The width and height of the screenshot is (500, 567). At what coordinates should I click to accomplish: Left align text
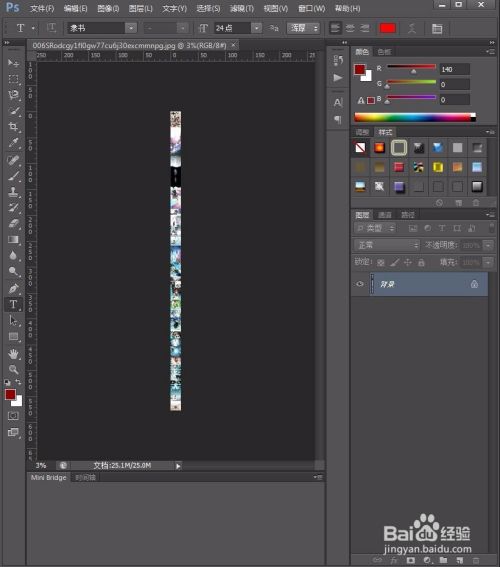[336, 28]
